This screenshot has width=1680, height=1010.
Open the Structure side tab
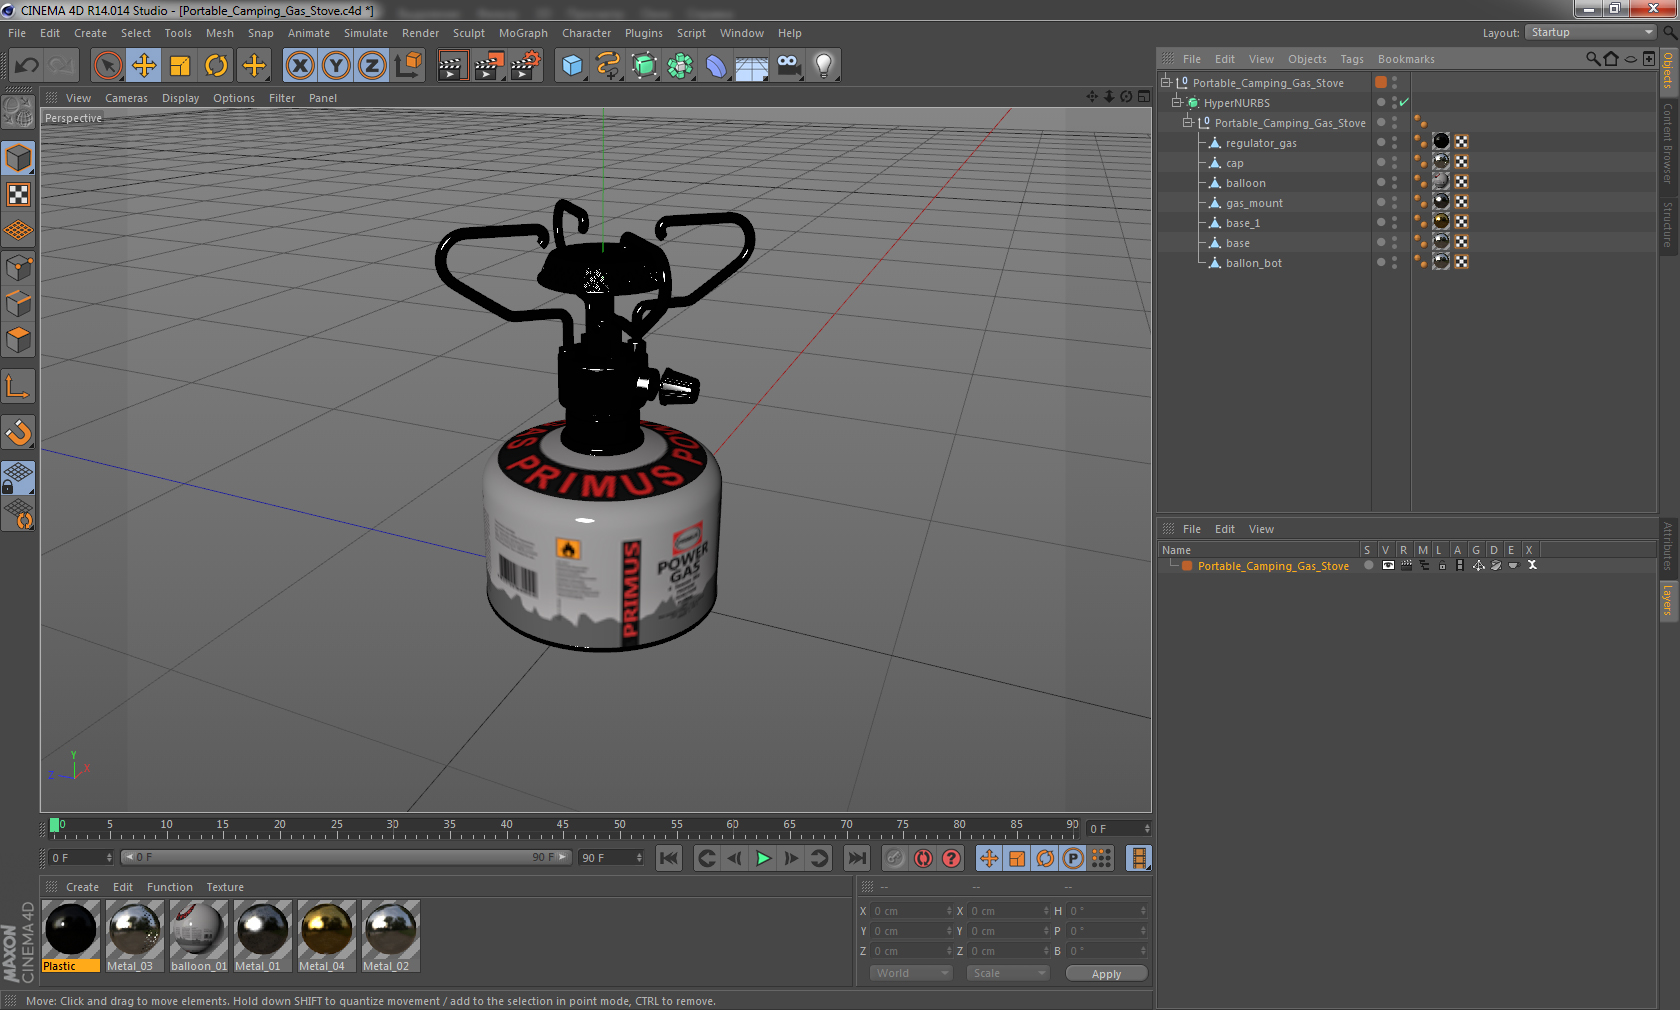tap(1668, 225)
